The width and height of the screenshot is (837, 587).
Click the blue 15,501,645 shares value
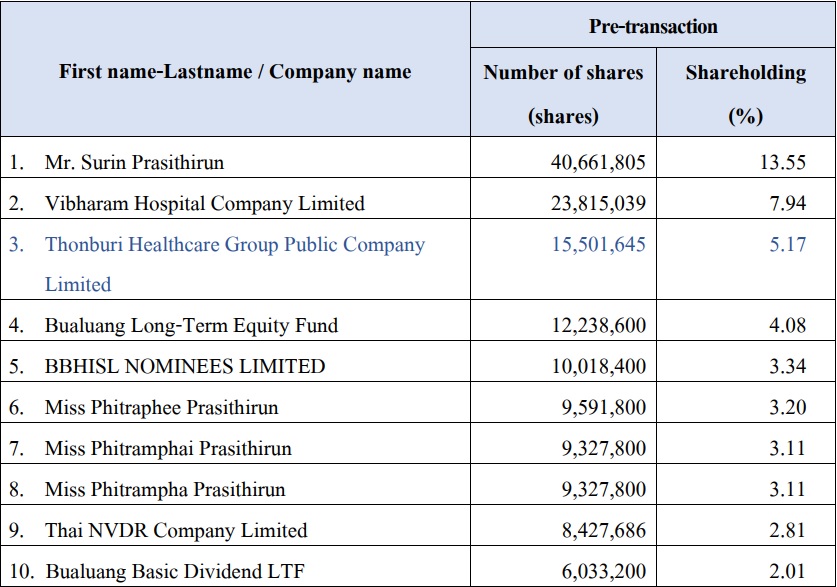[x=598, y=244]
